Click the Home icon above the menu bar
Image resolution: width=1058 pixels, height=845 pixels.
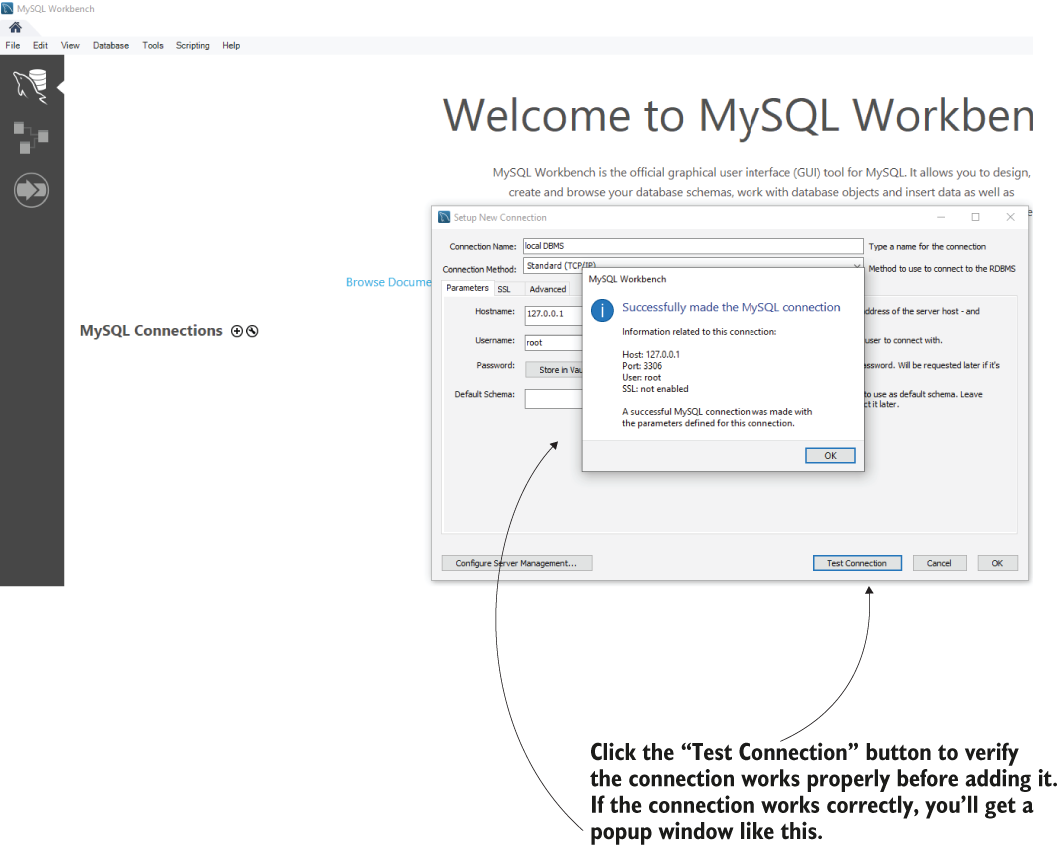pyautogui.click(x=13, y=29)
